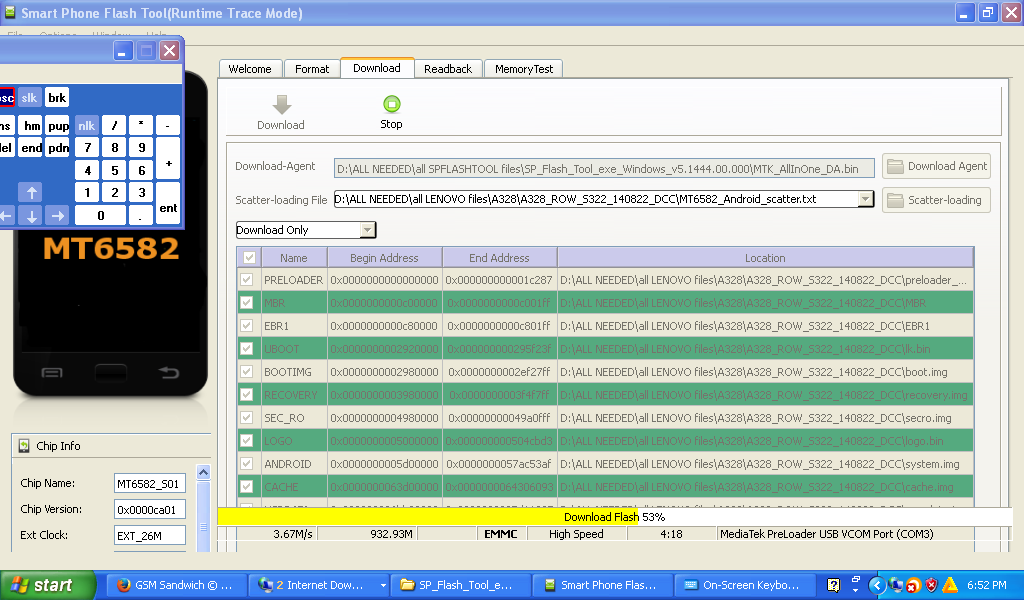Click the plus key on numeric keypad
Screen dimensions: 1024x600
(168, 159)
